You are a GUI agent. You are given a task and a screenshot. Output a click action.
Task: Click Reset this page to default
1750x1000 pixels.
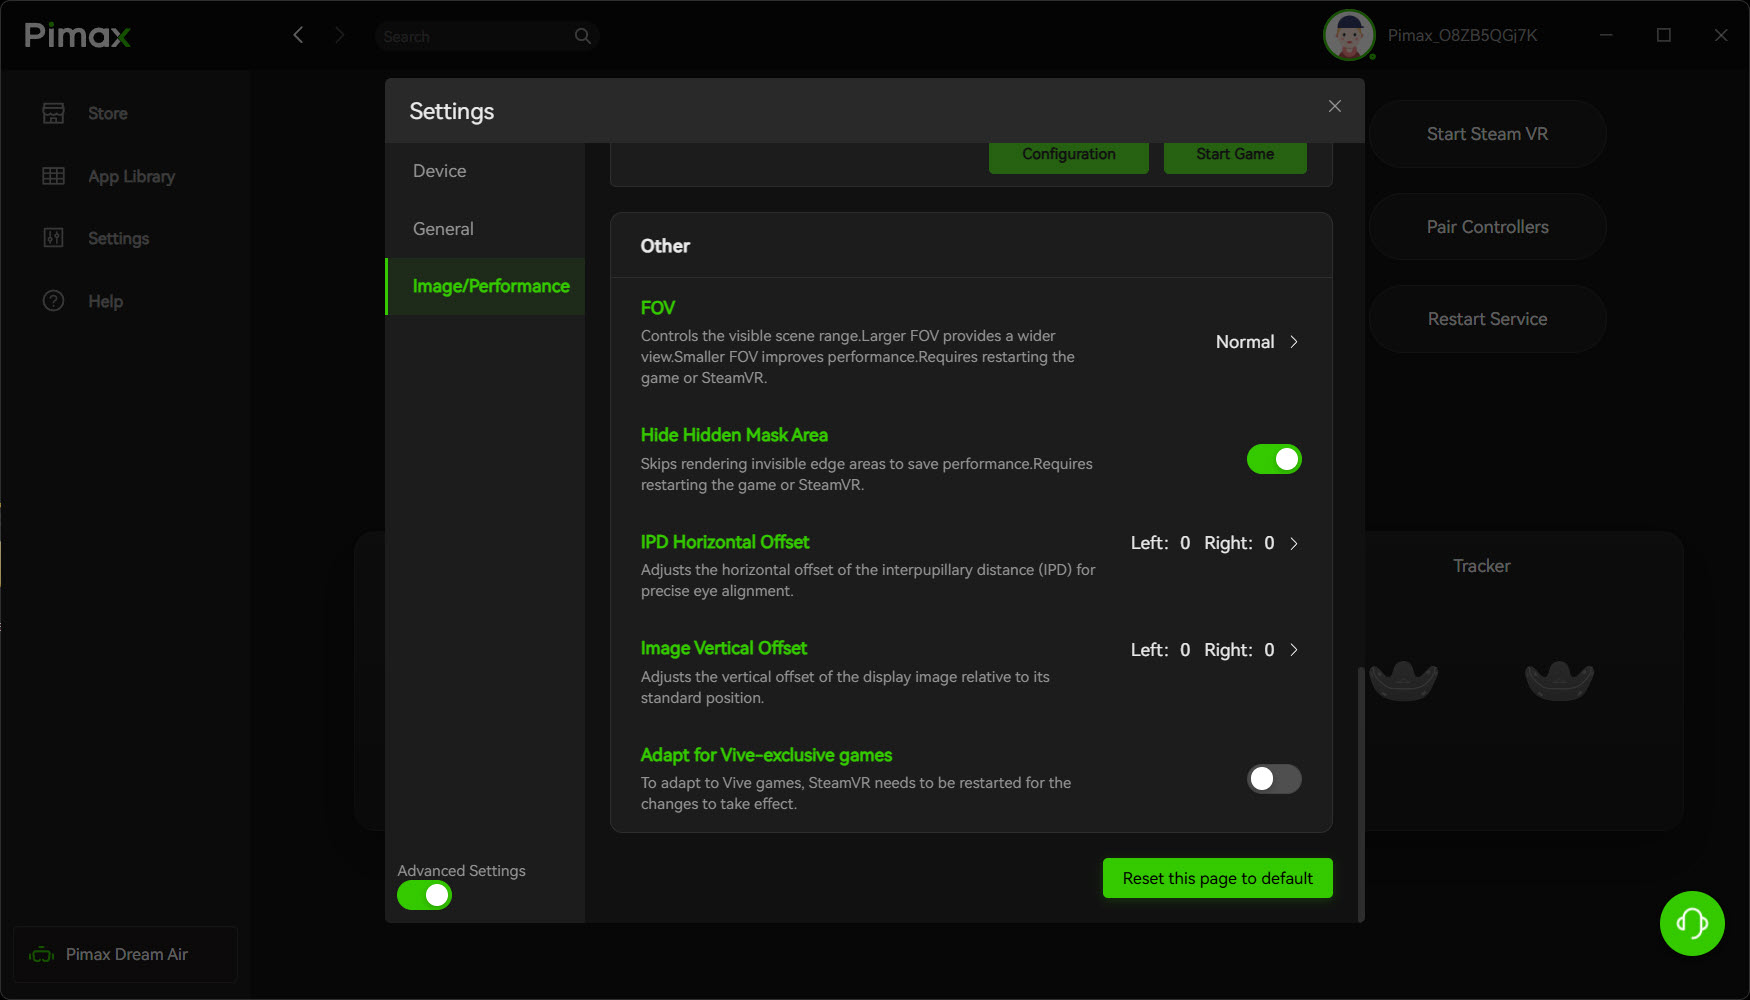tap(1218, 878)
